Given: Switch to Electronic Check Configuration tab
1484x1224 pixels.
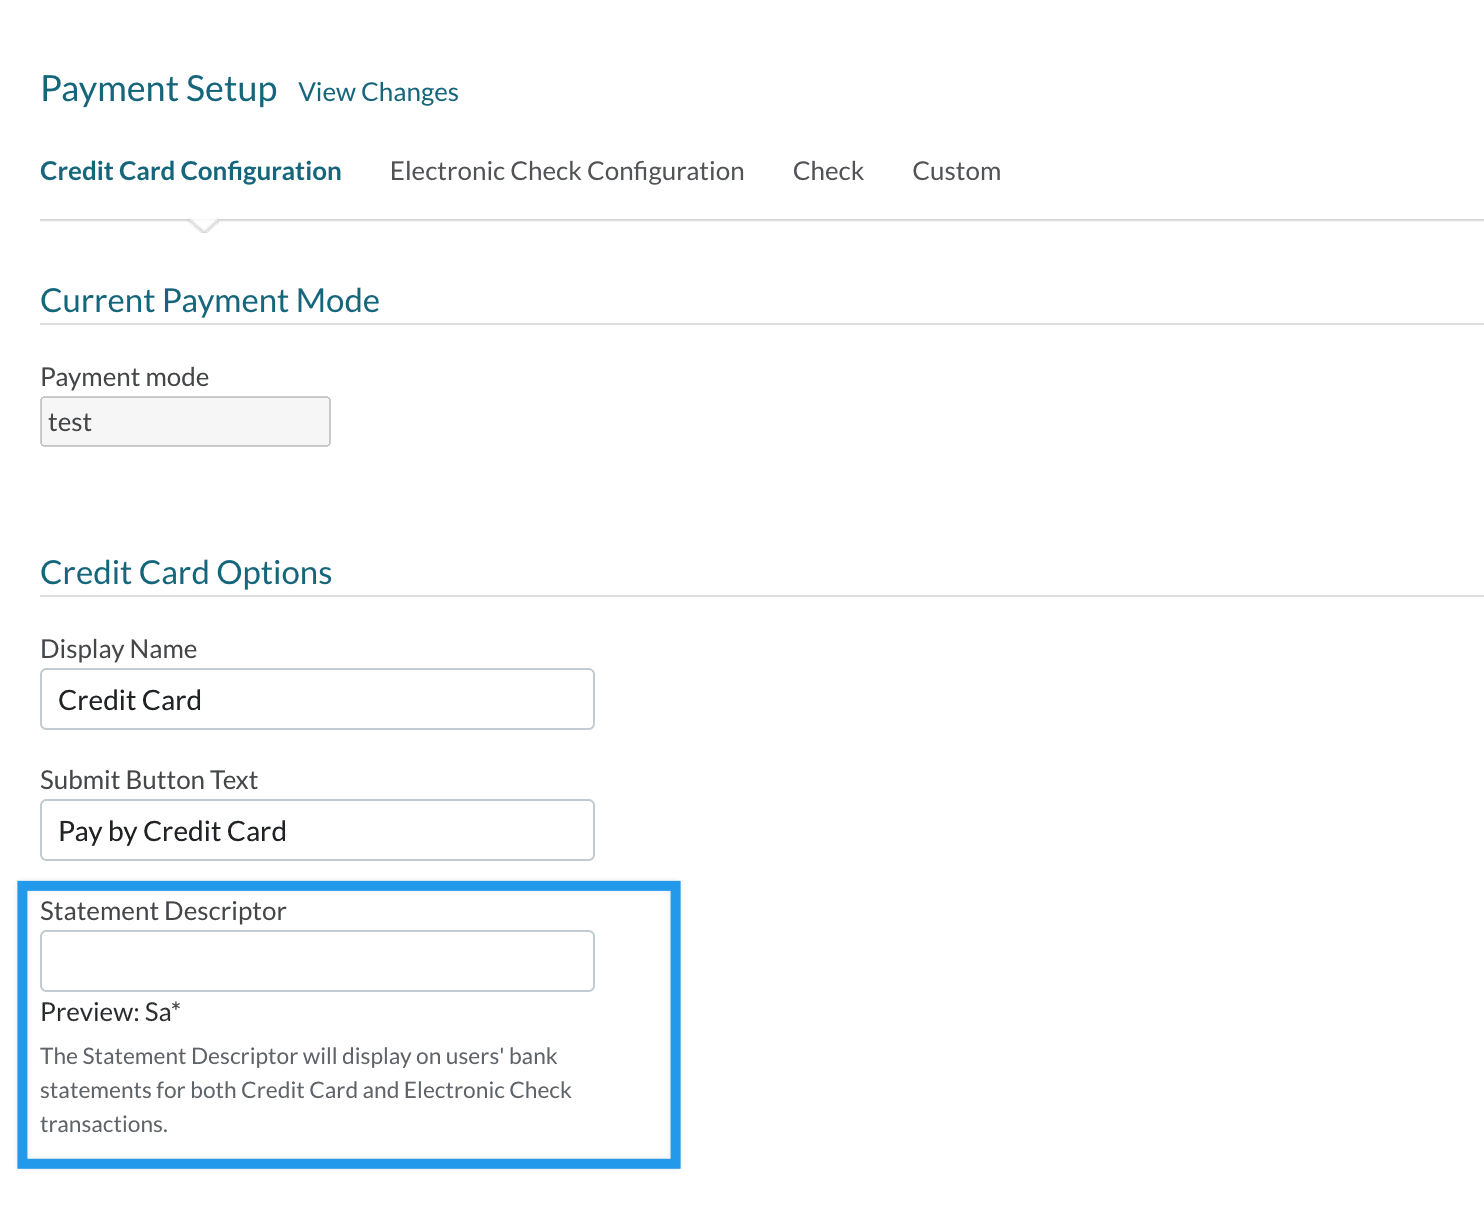Looking at the screenshot, I should tap(567, 171).
